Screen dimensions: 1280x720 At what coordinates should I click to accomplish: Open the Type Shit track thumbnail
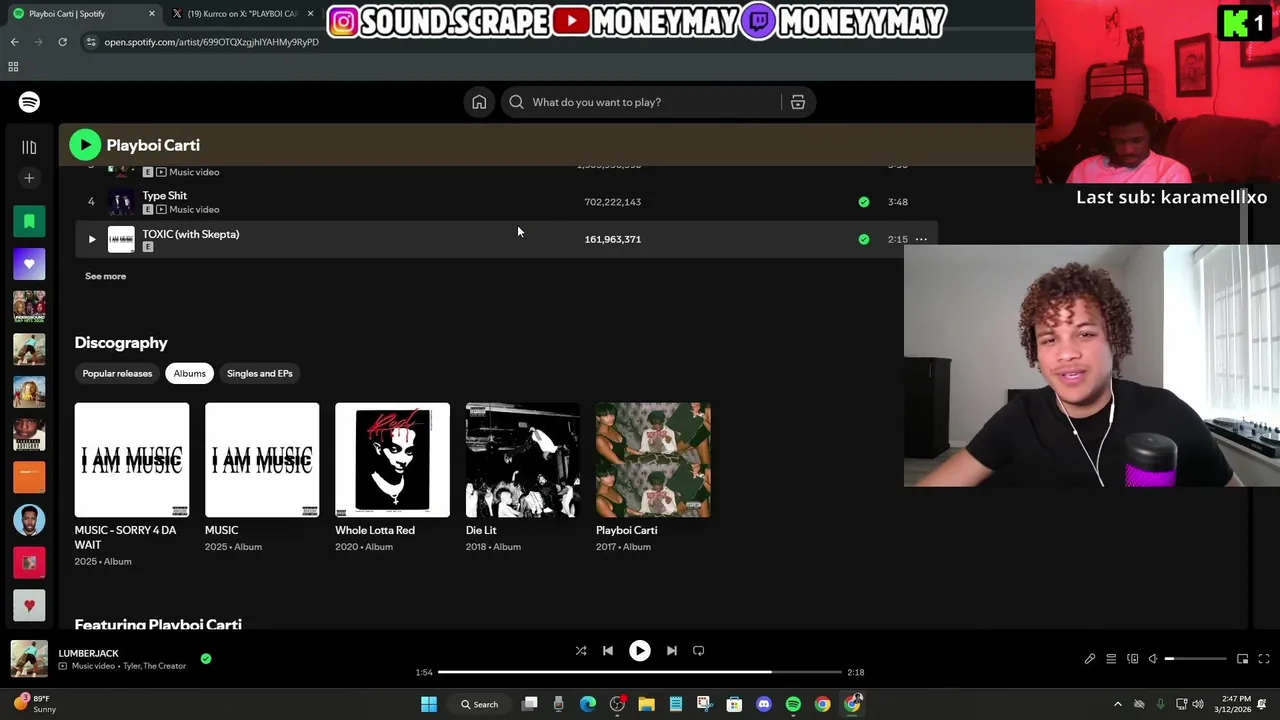[121, 202]
